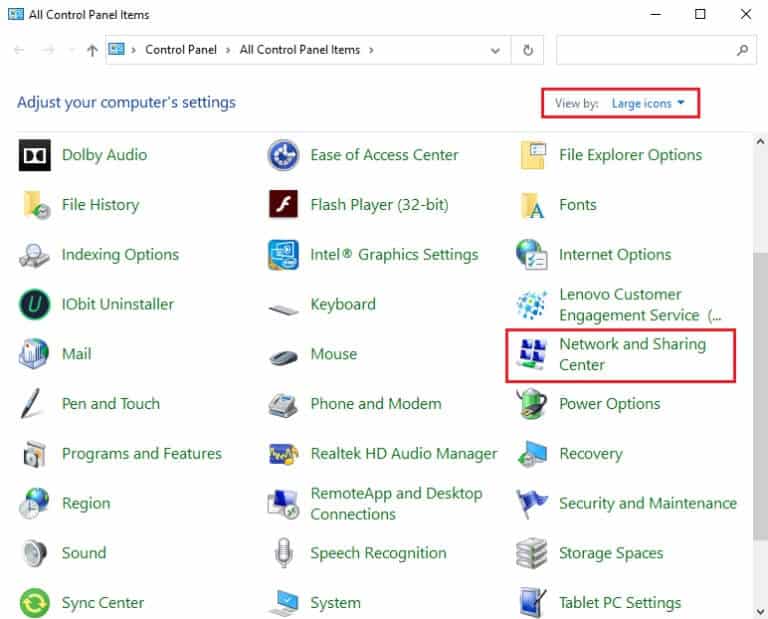Open the Mail icon

pos(34,354)
